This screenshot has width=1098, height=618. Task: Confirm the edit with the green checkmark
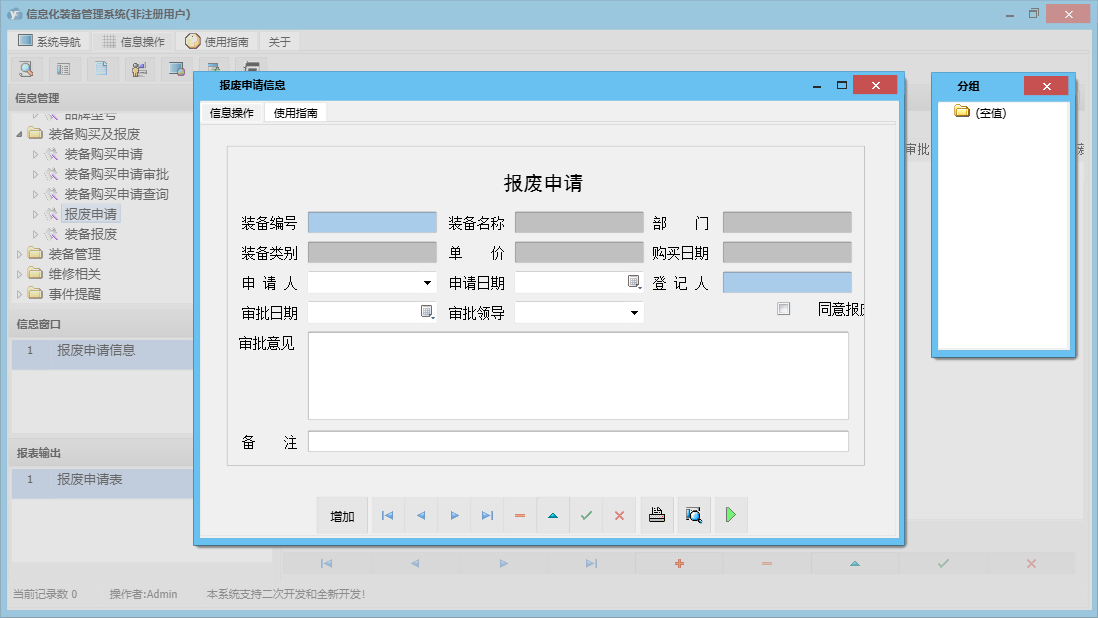[586, 515]
